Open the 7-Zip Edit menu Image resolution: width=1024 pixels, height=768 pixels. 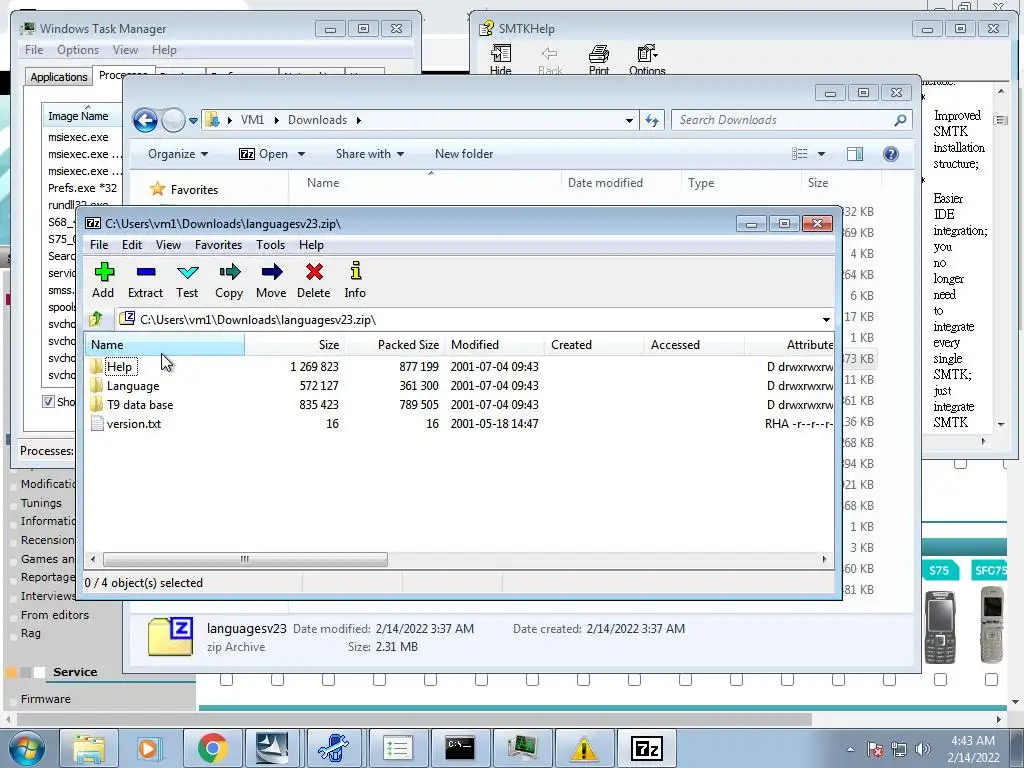point(132,245)
